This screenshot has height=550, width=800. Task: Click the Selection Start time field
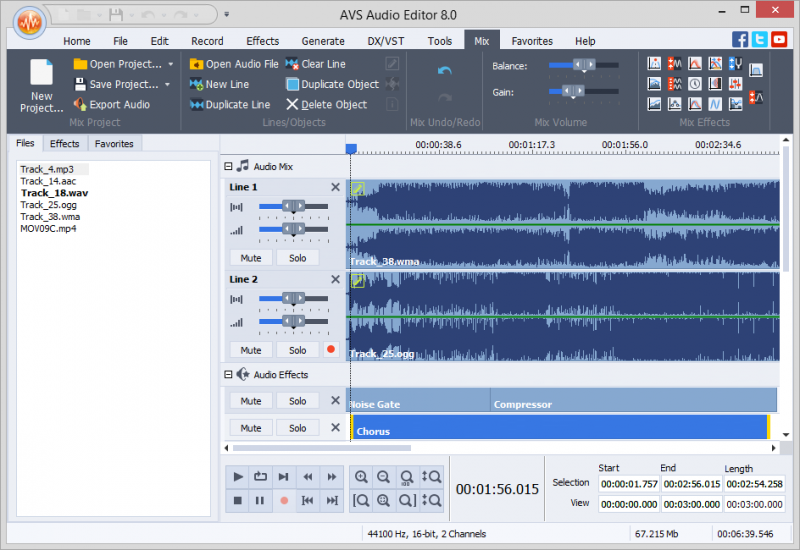click(x=629, y=484)
